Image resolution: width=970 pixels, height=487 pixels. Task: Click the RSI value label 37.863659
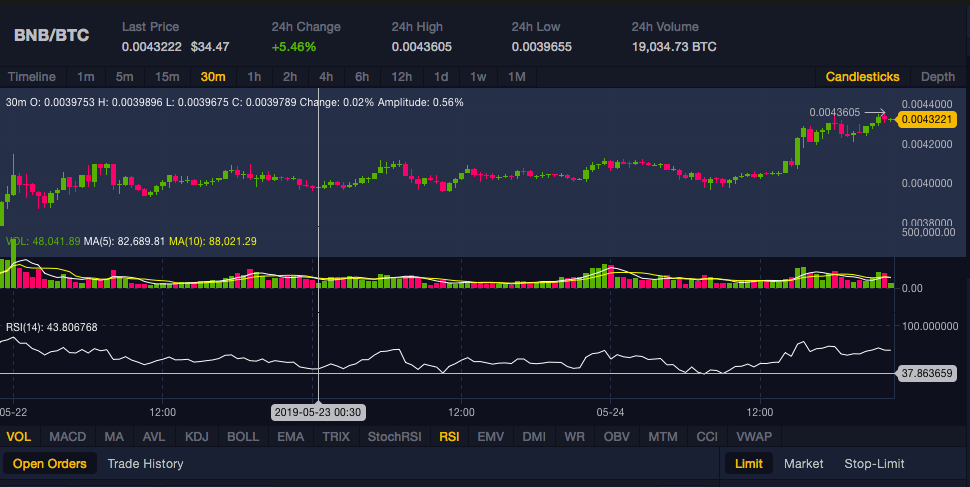(x=926, y=373)
